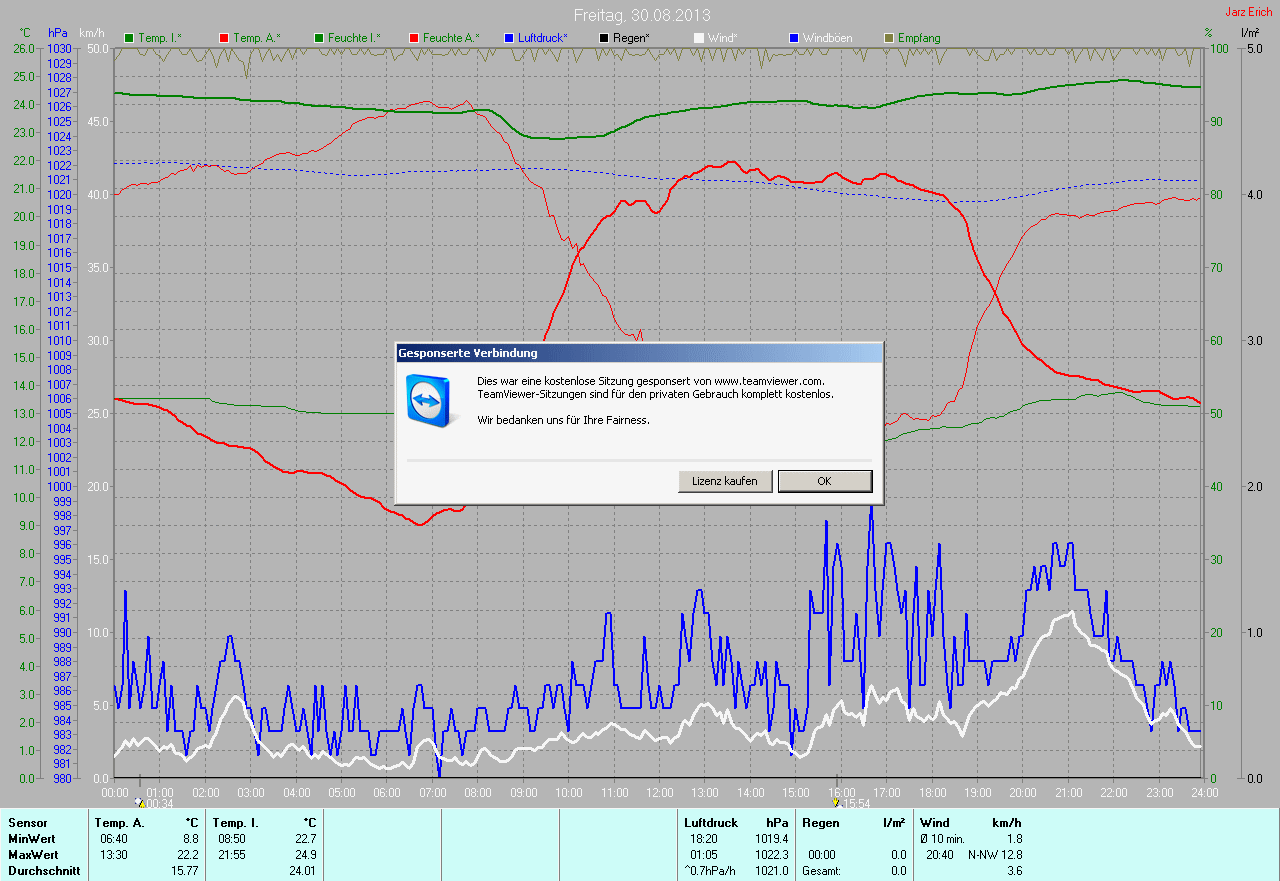
Task: Click the marker at 15:54 on time axis
Action: pyautogui.click(x=836, y=802)
